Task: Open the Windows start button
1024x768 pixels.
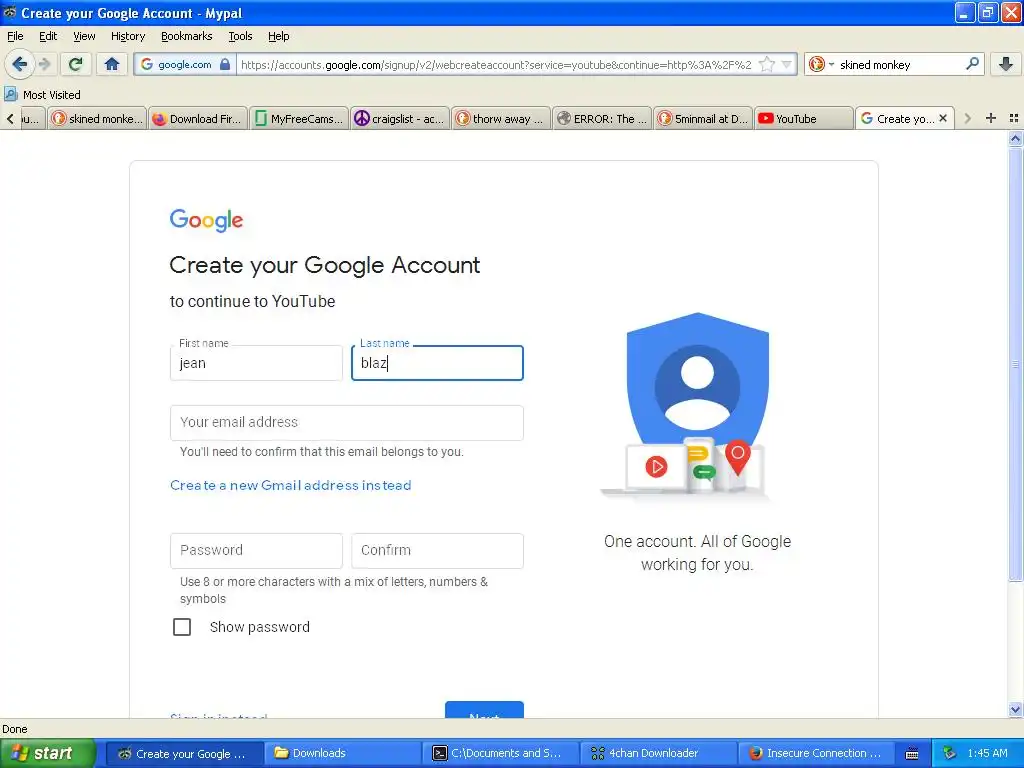Action: (47, 753)
